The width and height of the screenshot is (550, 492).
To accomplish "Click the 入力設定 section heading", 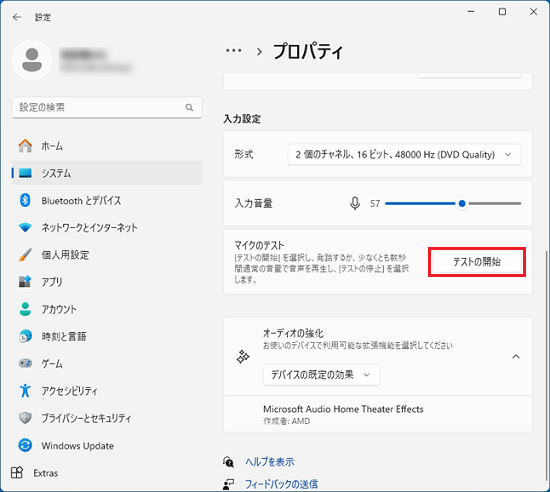I will [242, 119].
